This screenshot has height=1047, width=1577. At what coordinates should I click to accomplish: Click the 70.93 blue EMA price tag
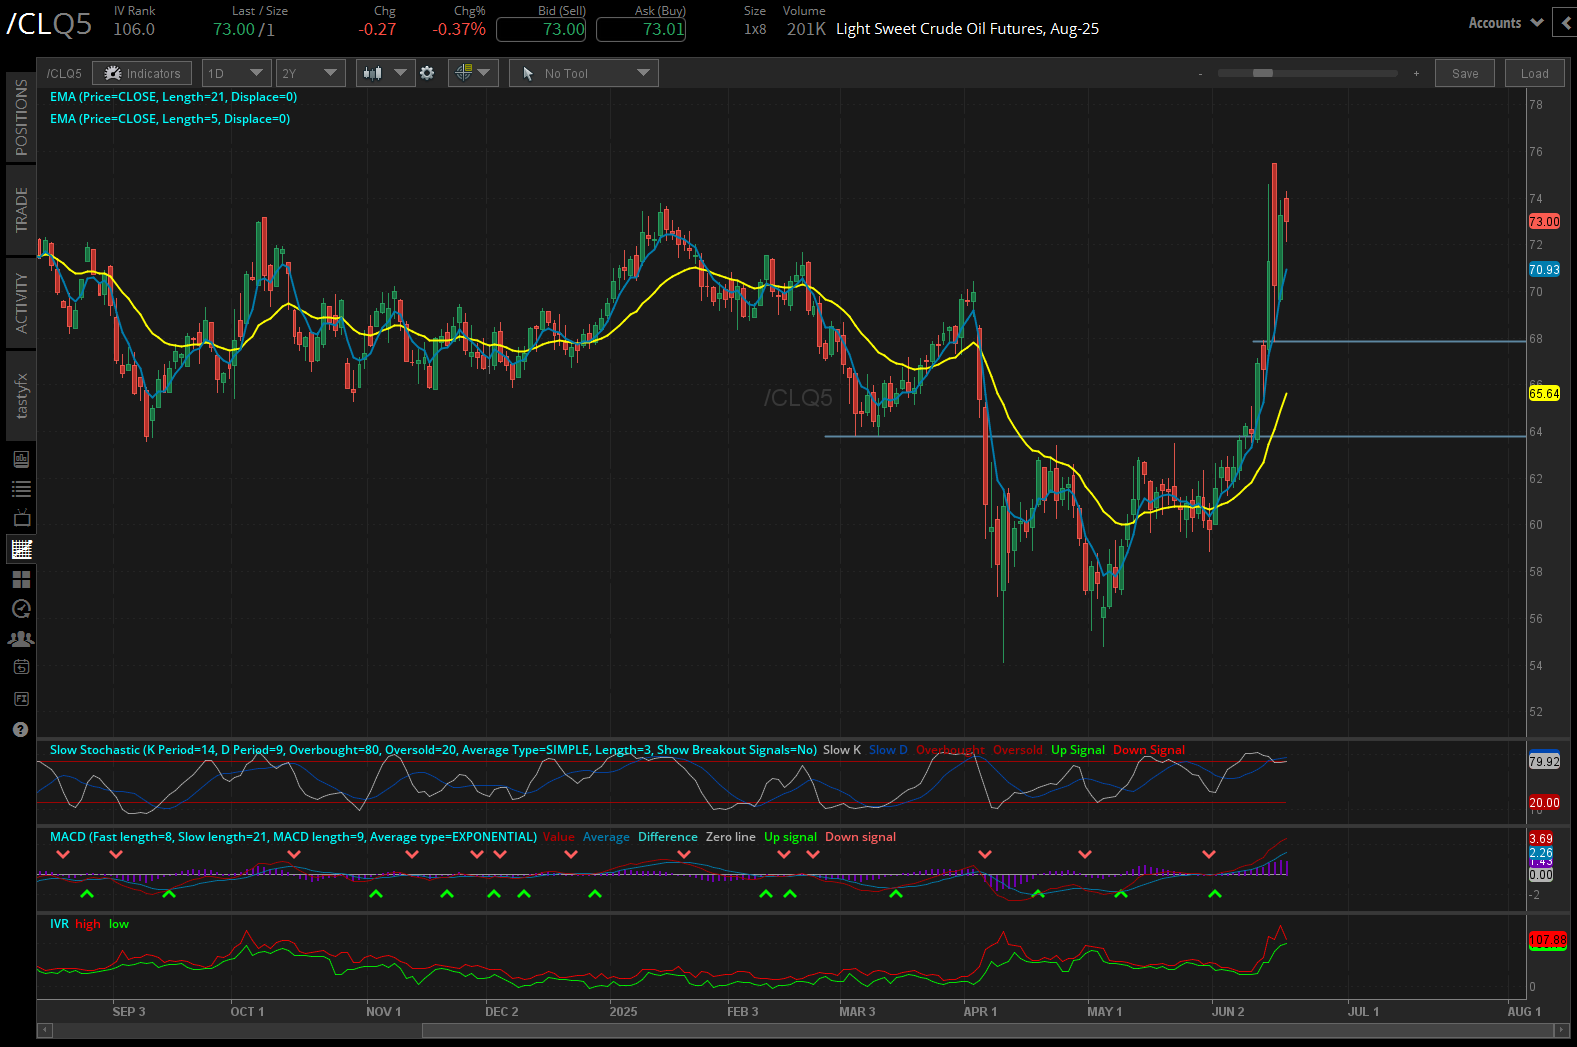pyautogui.click(x=1544, y=270)
